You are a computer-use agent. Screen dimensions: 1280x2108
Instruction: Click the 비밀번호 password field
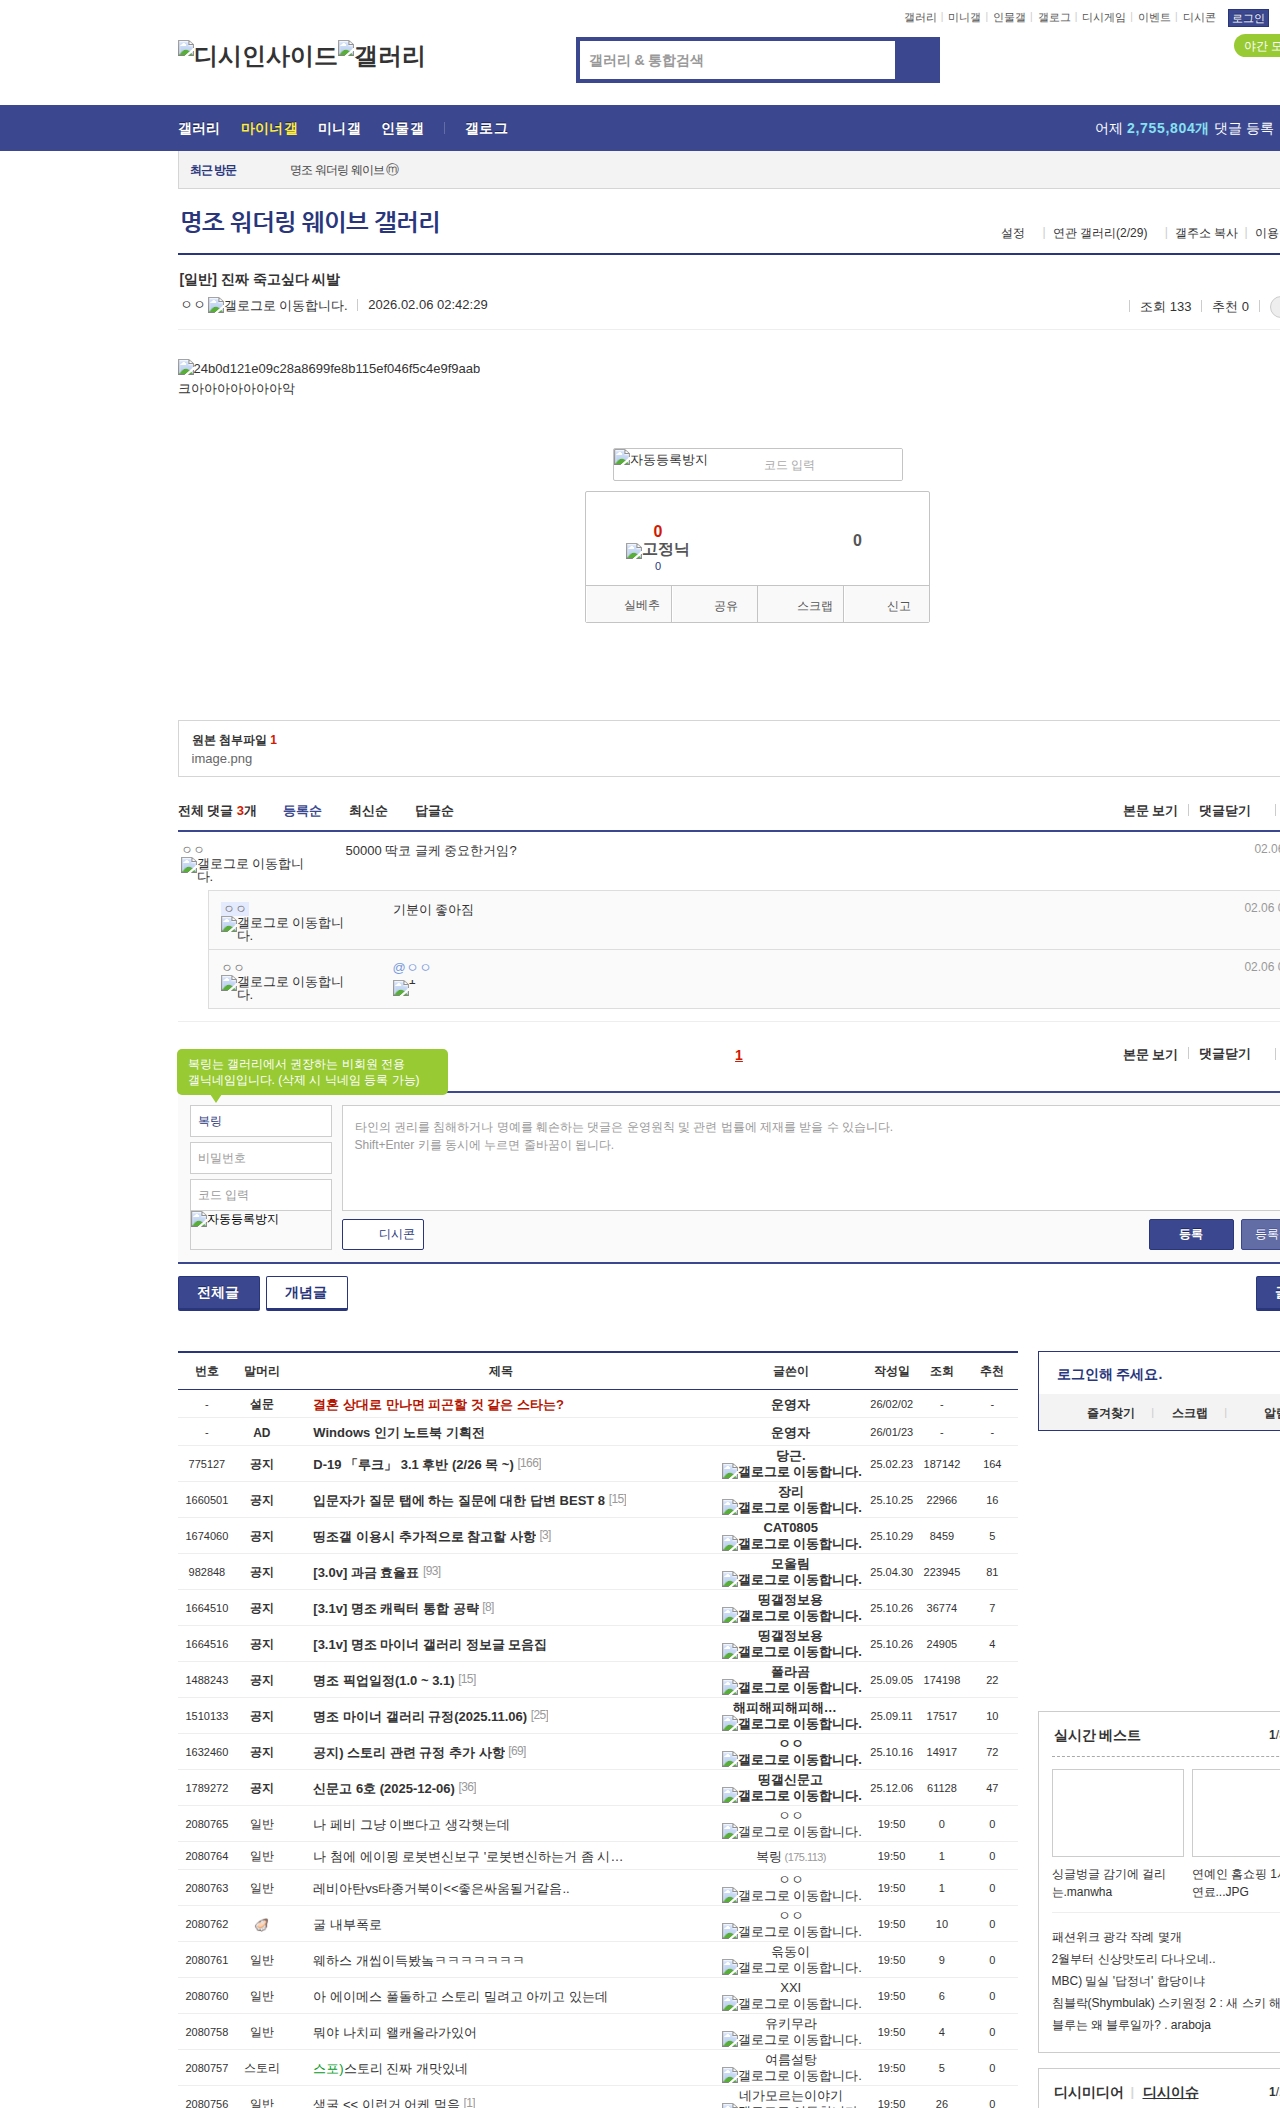260,1158
